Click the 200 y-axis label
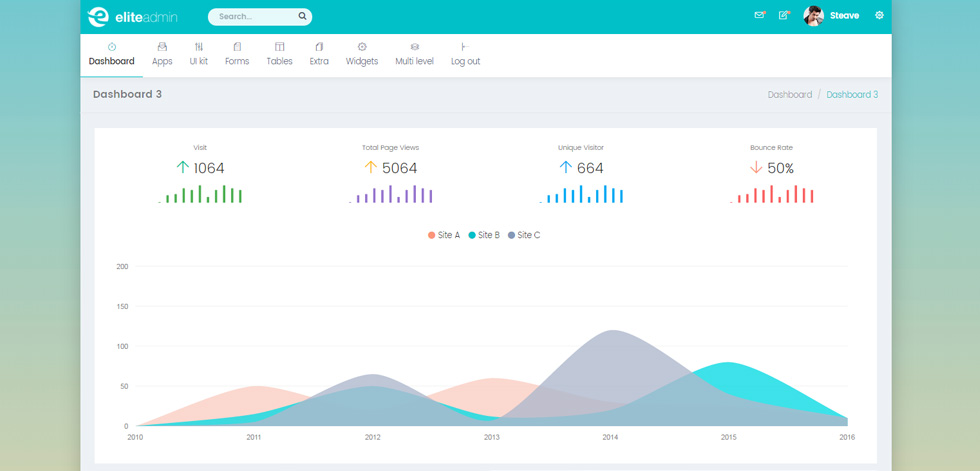This screenshot has height=471, width=980. pos(122,267)
